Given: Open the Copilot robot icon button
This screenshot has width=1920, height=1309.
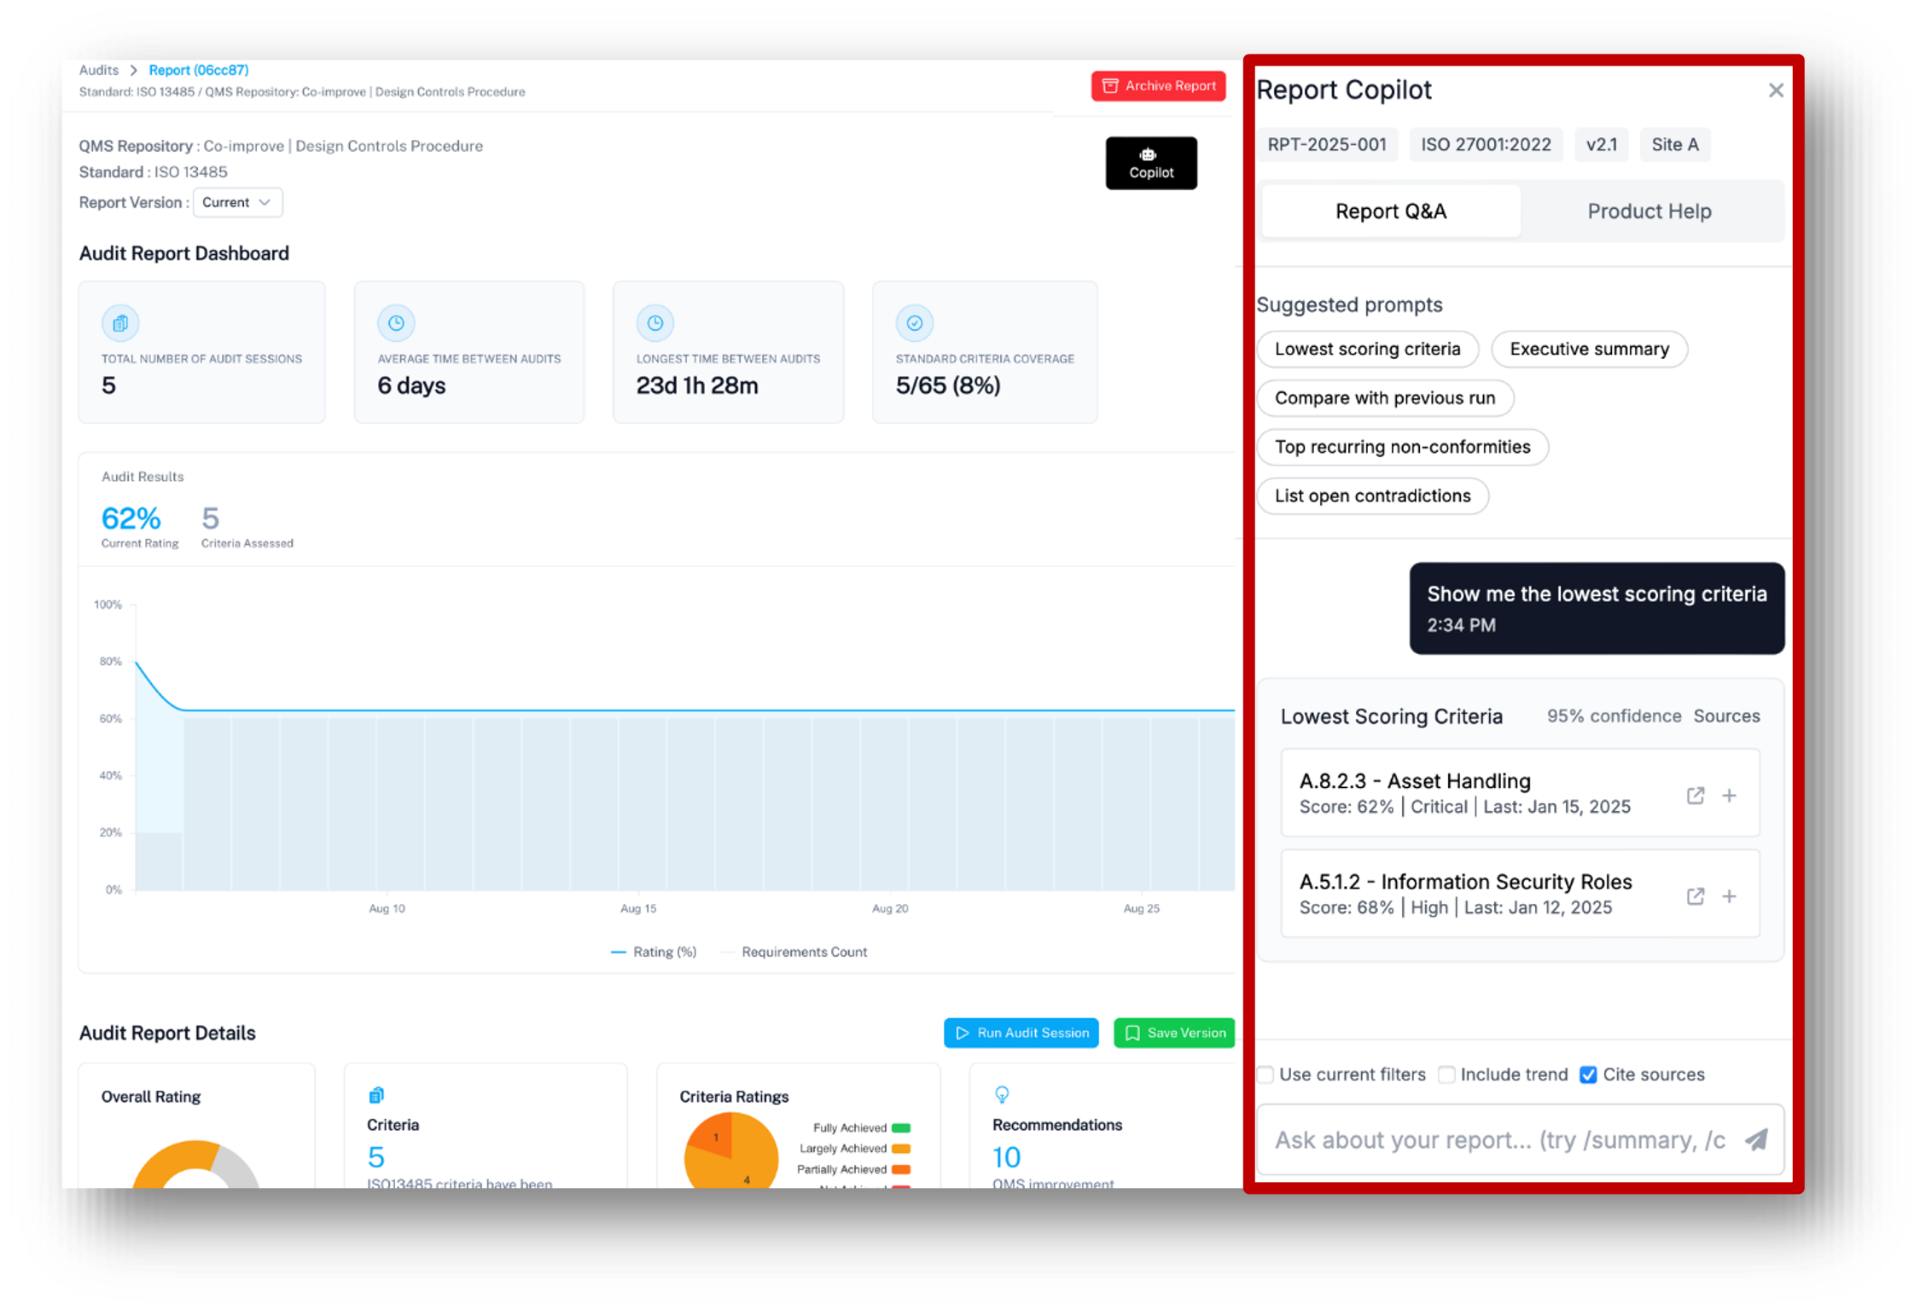Looking at the screenshot, I should pos(1151,163).
